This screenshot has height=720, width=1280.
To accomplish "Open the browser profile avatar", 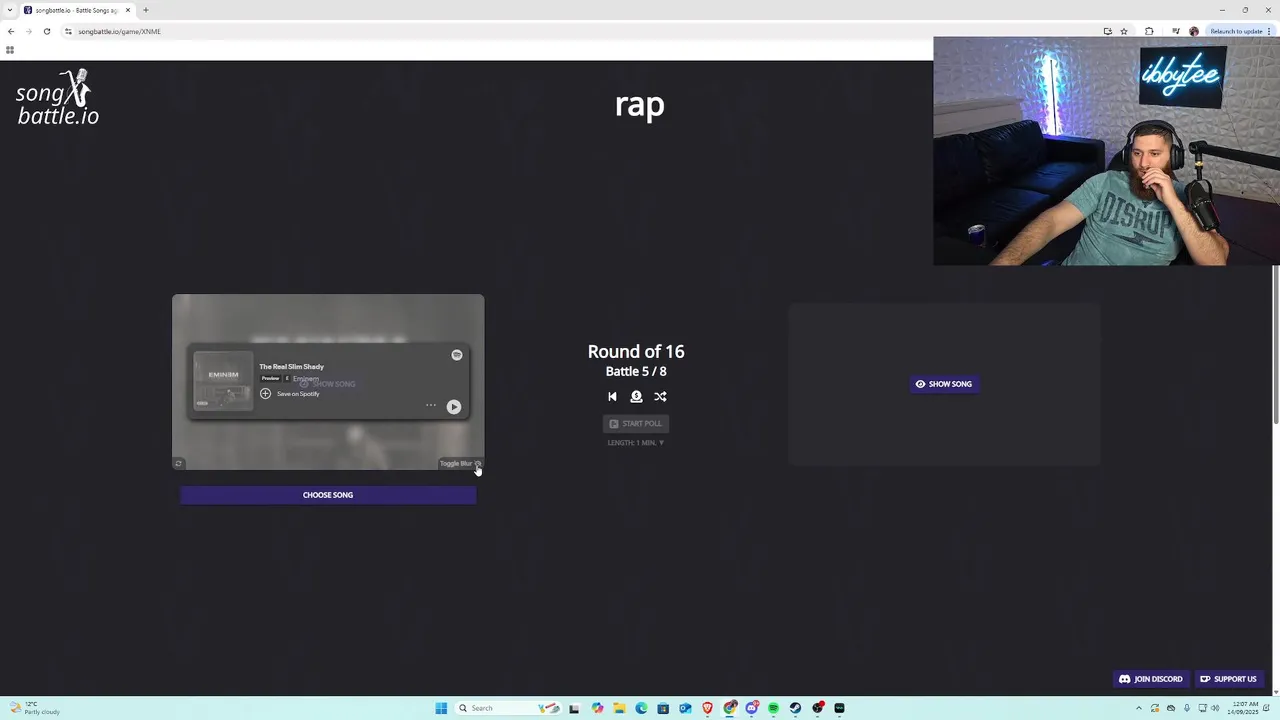I will click(1194, 31).
